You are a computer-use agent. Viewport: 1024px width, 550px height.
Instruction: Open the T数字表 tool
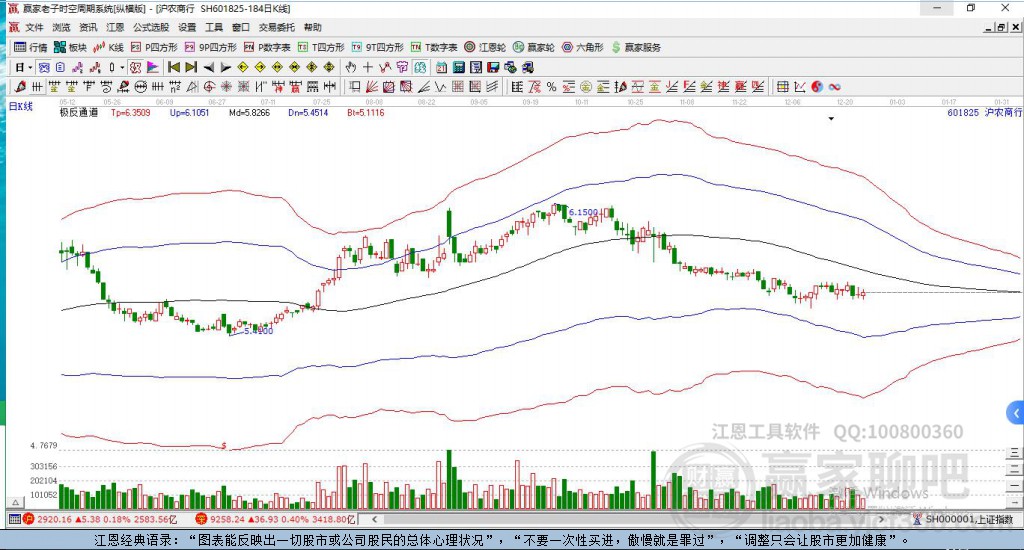[434, 47]
